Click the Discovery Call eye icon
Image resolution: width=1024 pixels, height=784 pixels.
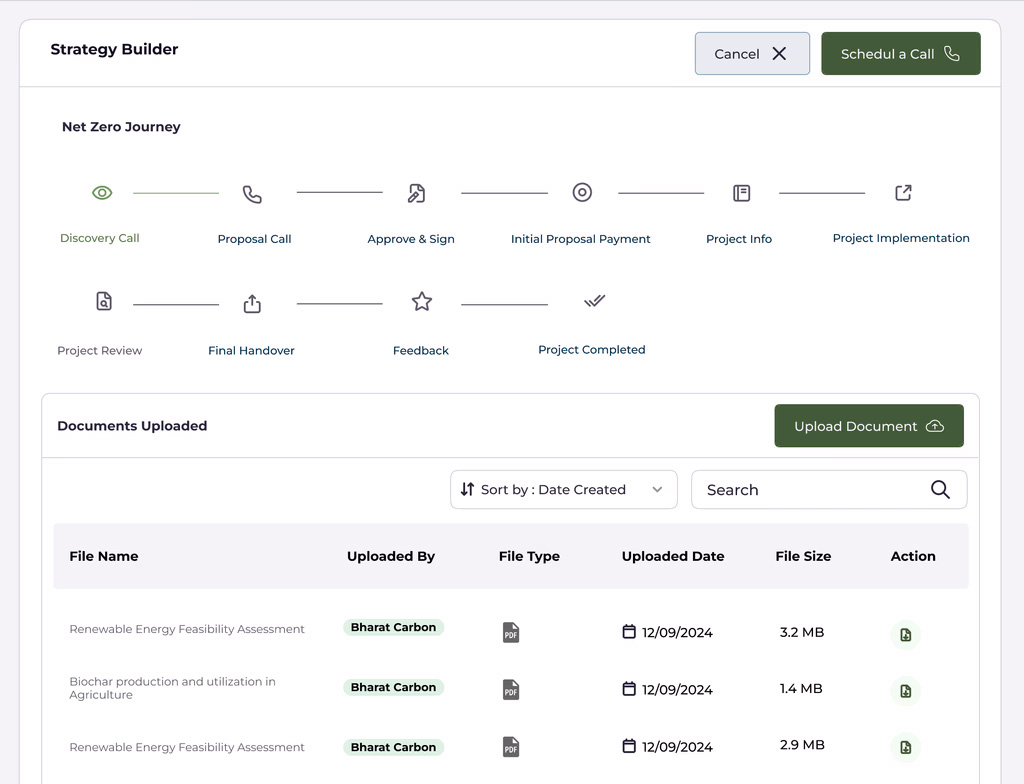click(x=102, y=193)
